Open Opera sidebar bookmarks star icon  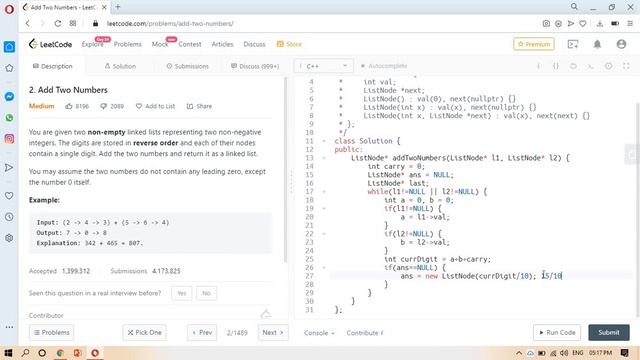[9, 68]
